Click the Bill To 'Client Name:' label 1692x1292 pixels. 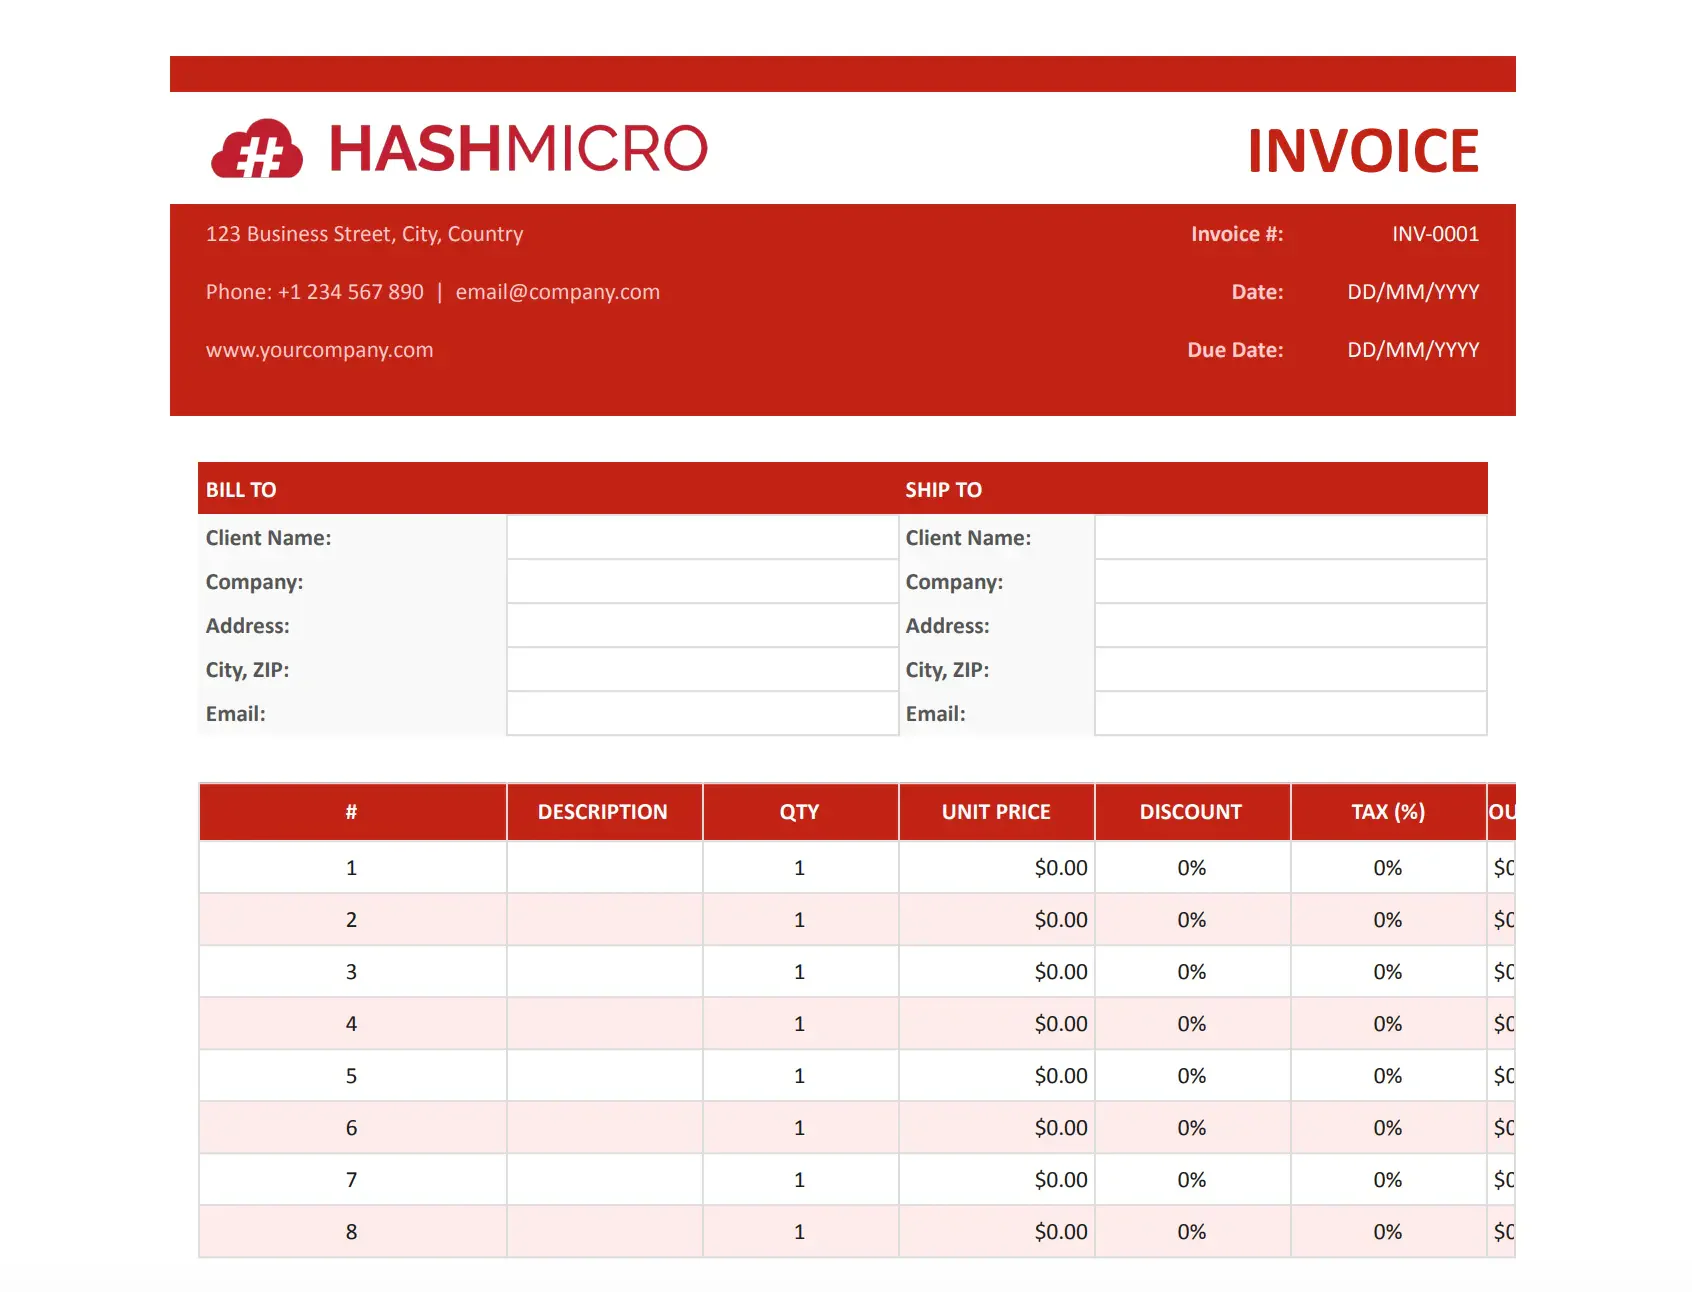[x=268, y=538]
